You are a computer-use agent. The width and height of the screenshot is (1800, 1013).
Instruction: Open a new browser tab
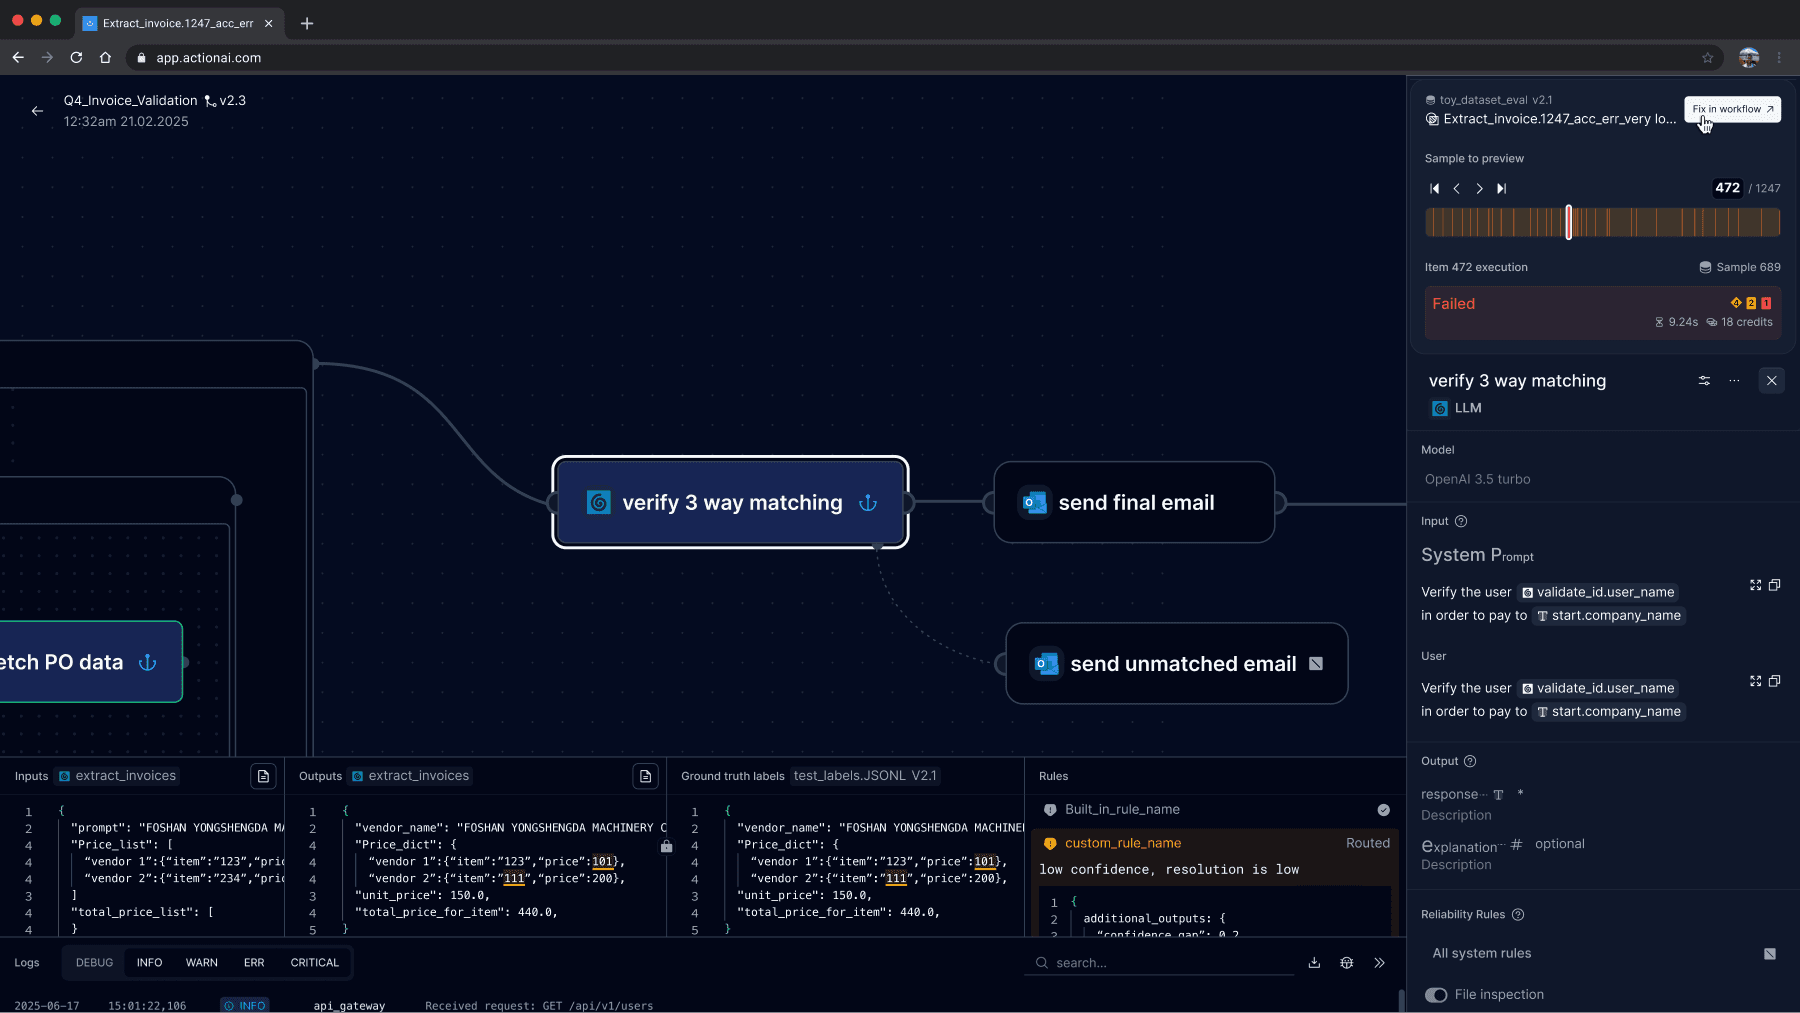click(x=307, y=23)
